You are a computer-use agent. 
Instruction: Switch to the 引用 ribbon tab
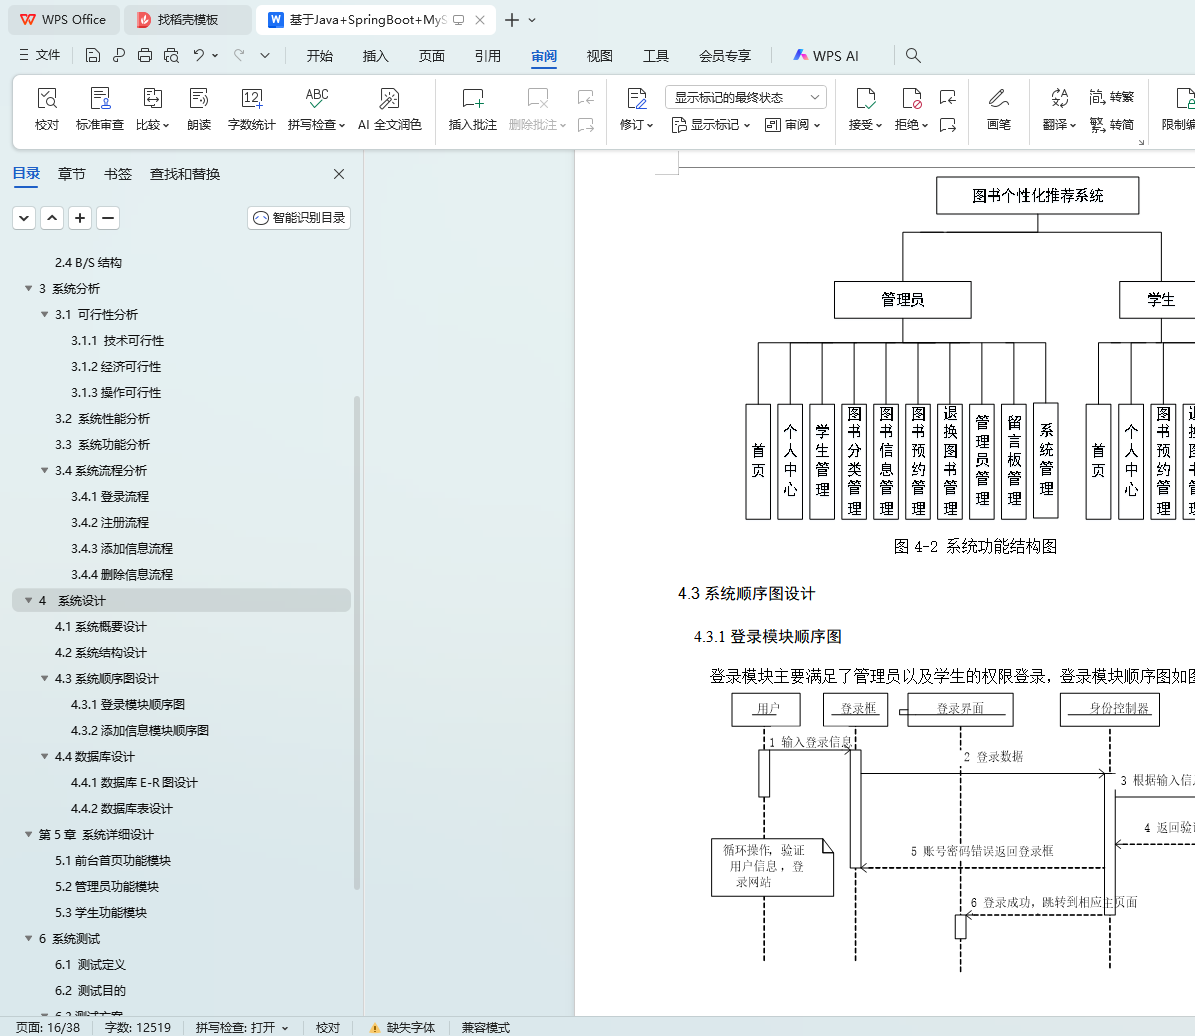(487, 56)
